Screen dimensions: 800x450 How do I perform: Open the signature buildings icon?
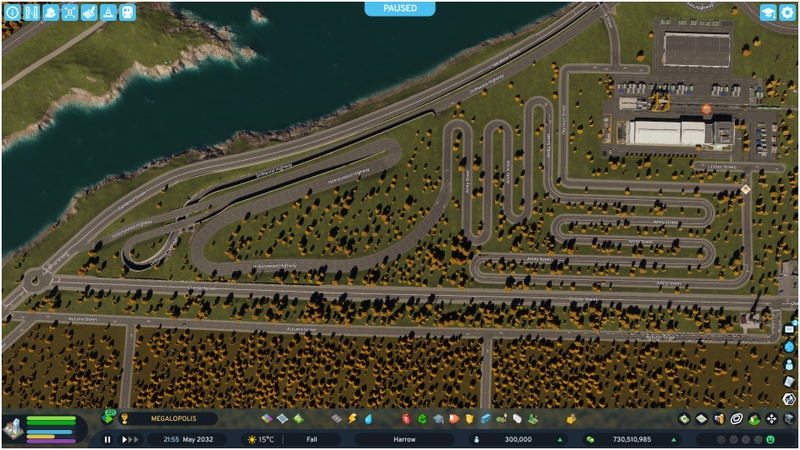pos(298,419)
